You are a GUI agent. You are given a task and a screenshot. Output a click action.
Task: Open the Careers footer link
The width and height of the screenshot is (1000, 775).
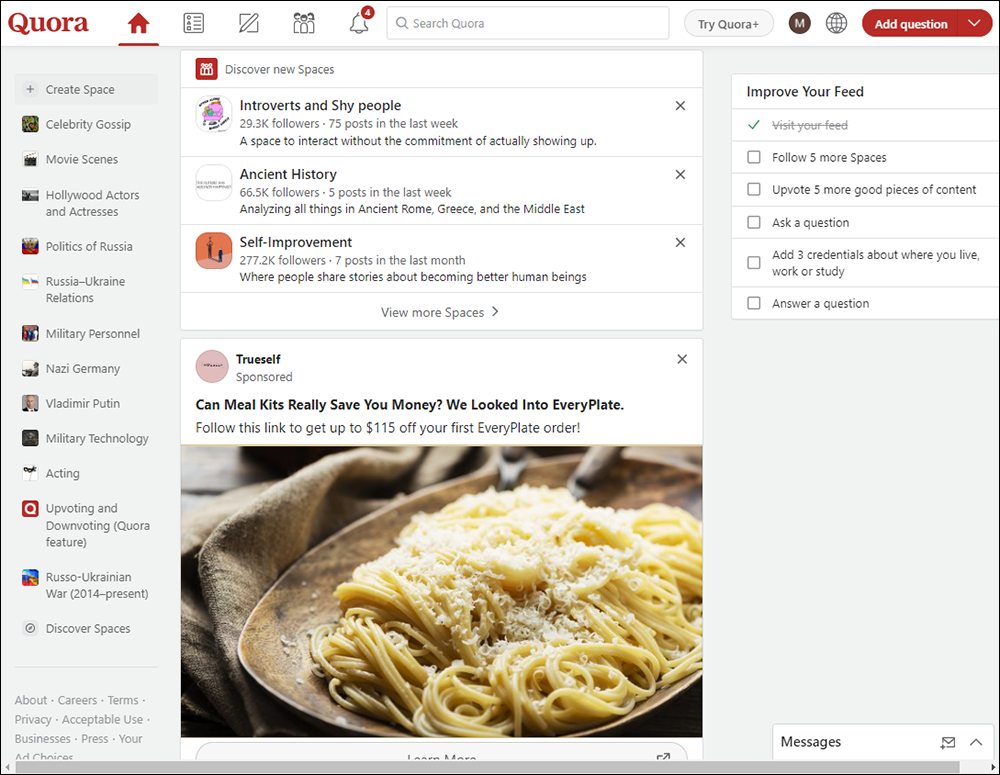[x=77, y=700]
